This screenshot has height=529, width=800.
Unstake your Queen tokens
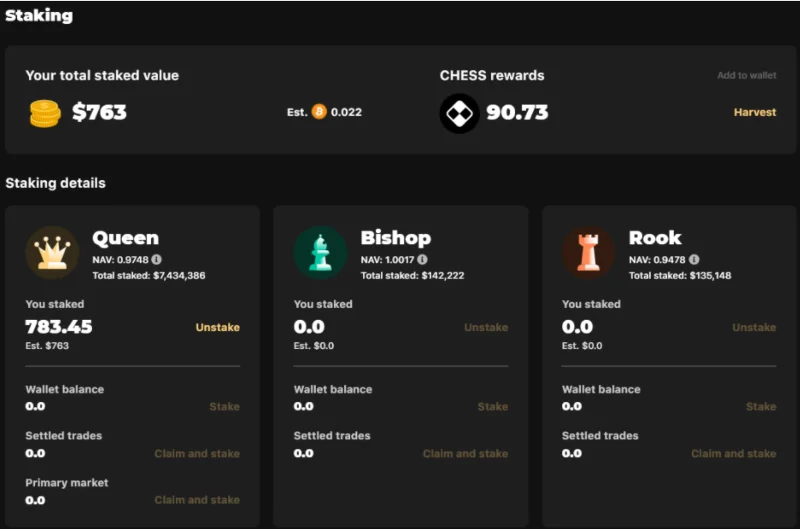click(x=217, y=328)
